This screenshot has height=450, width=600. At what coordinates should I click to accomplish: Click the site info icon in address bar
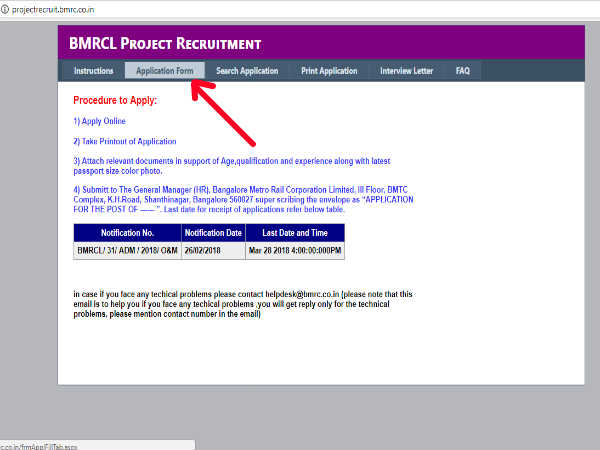pos(4,9)
